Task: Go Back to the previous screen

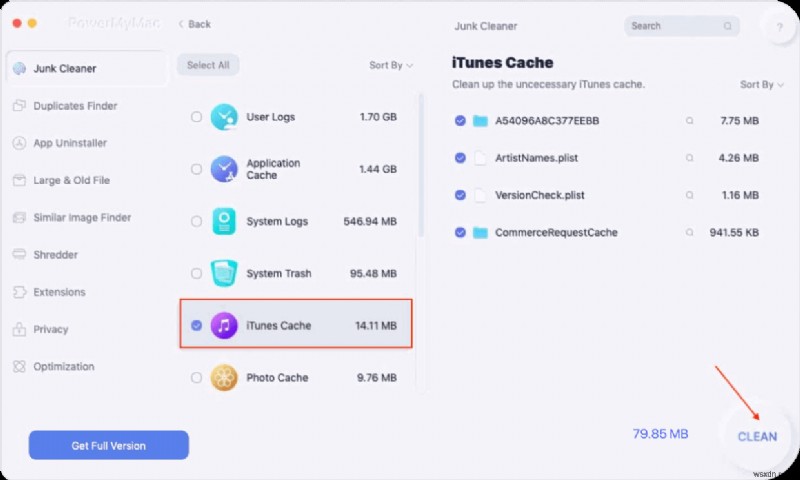Action: click(194, 24)
